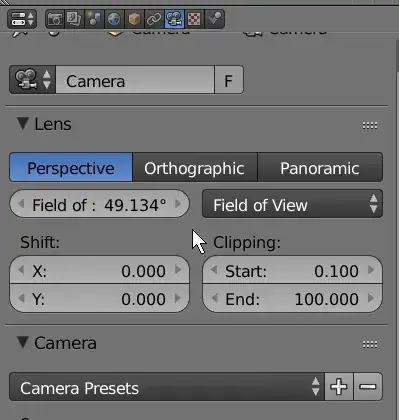Open the Camera Presets dropdown
This screenshot has height=420, width=399.
167,387
